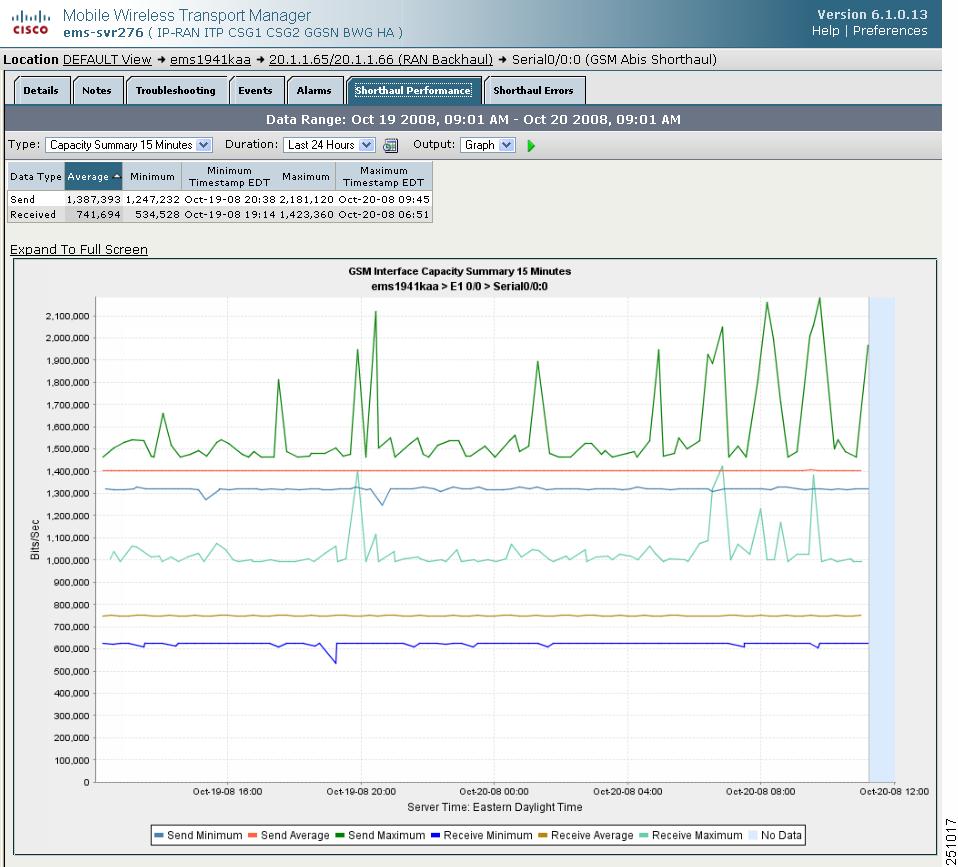
Task: Click timestamp Oct-20-08 09:45
Action: point(384,199)
